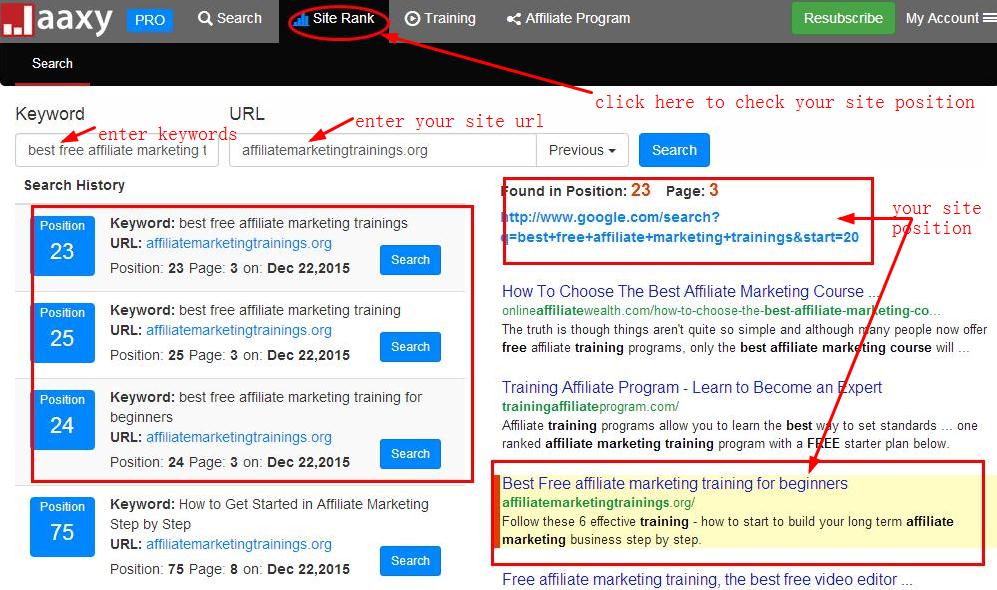Click the Jaaxy logo
Screen dimensions: 997x590
(57, 20)
